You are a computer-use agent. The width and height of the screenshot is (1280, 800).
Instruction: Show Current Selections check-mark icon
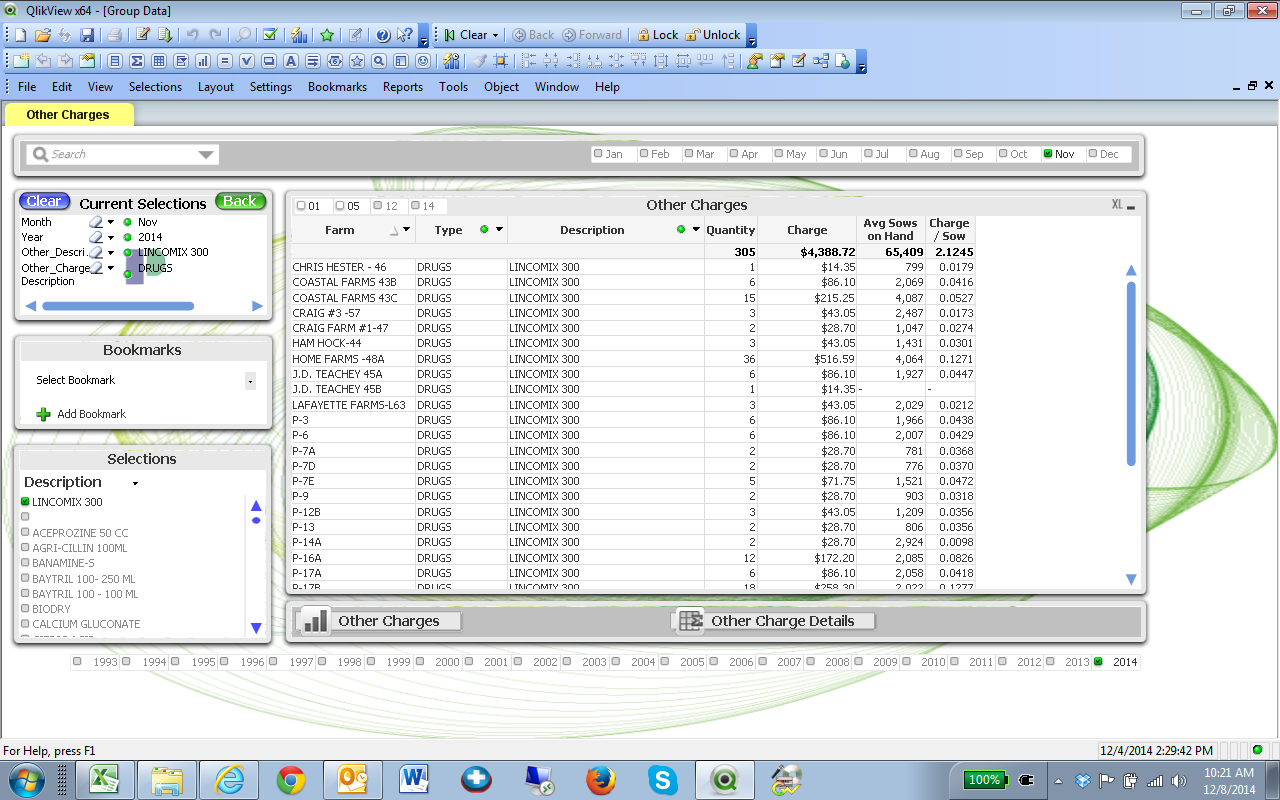270,35
